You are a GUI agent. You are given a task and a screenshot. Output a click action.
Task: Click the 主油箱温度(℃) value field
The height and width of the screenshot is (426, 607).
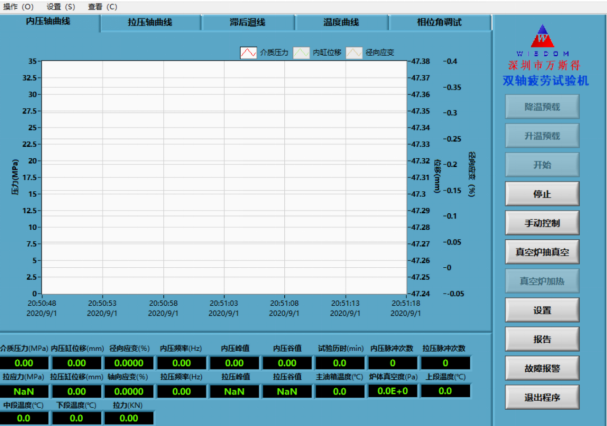point(340,391)
